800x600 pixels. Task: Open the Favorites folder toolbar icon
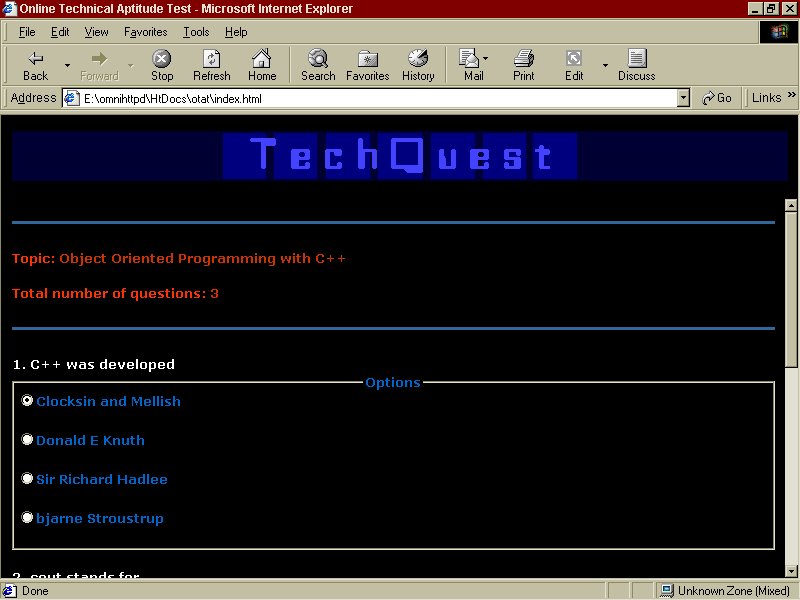tap(367, 59)
